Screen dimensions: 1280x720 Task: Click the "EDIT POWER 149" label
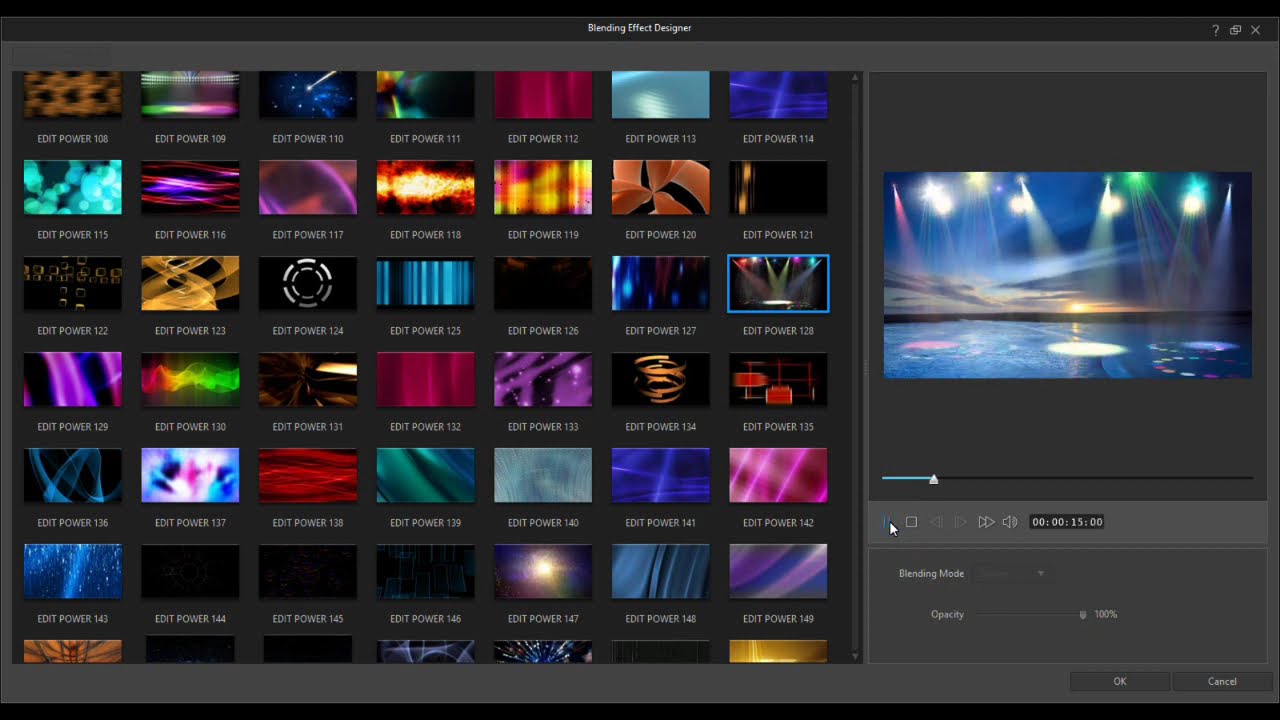[x=778, y=619]
